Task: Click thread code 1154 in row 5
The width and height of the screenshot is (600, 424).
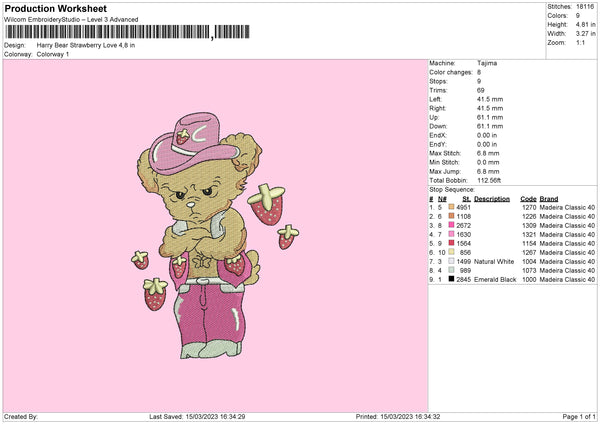Action: [529, 243]
